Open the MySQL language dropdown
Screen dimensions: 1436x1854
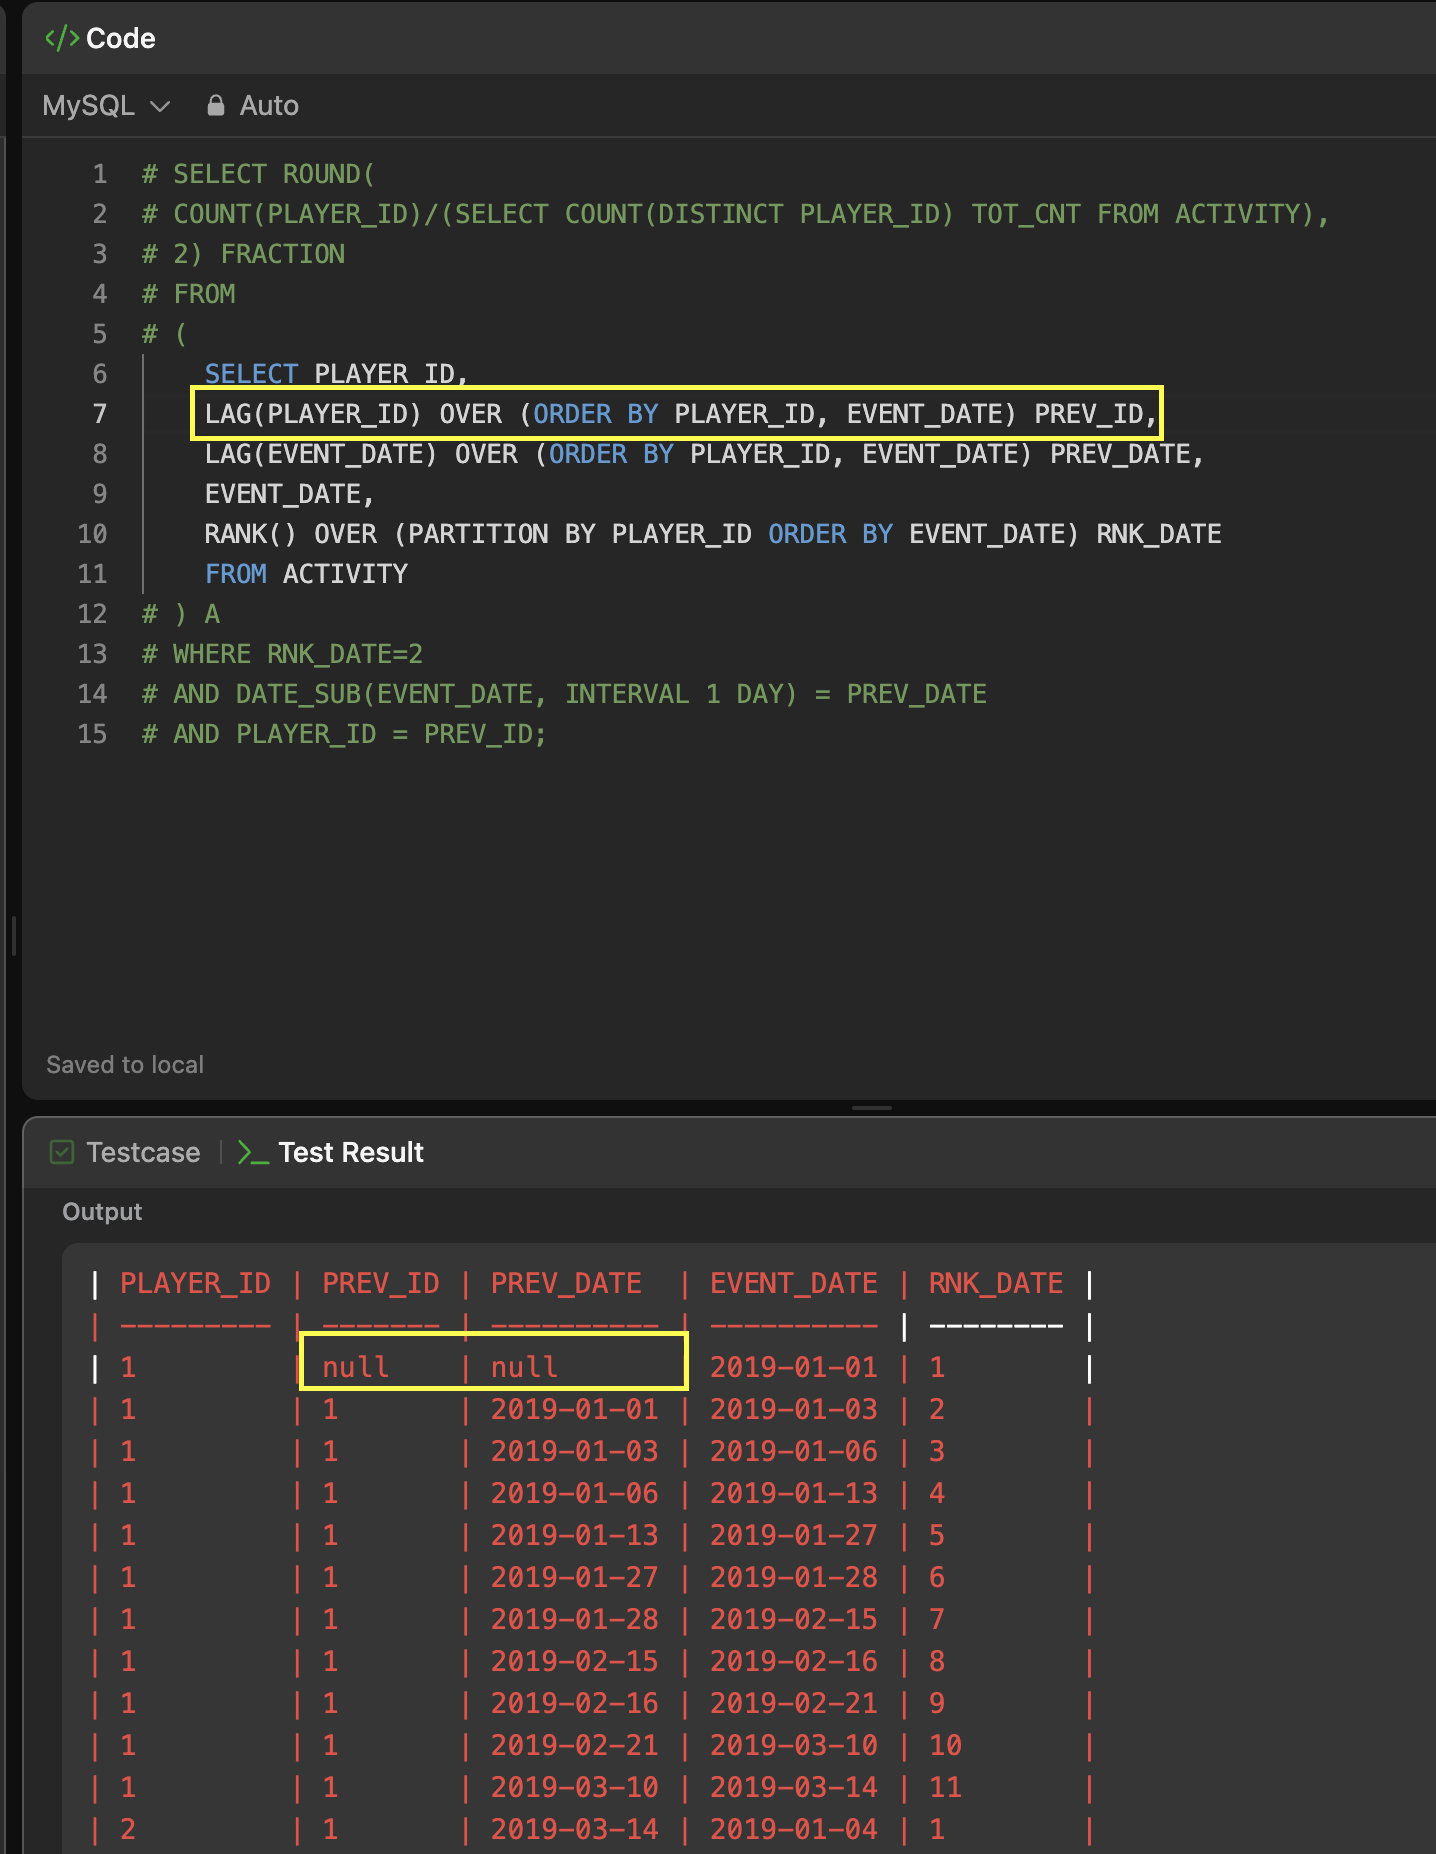pyautogui.click(x=106, y=105)
